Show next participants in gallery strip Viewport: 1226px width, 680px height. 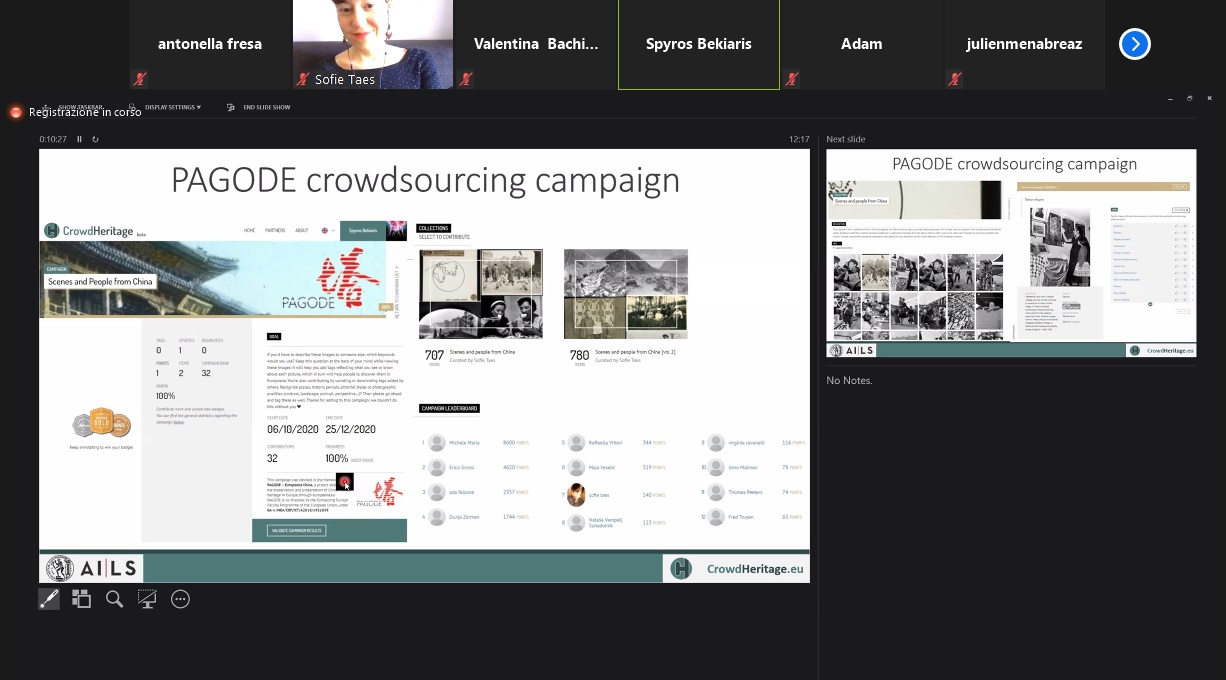[1135, 44]
